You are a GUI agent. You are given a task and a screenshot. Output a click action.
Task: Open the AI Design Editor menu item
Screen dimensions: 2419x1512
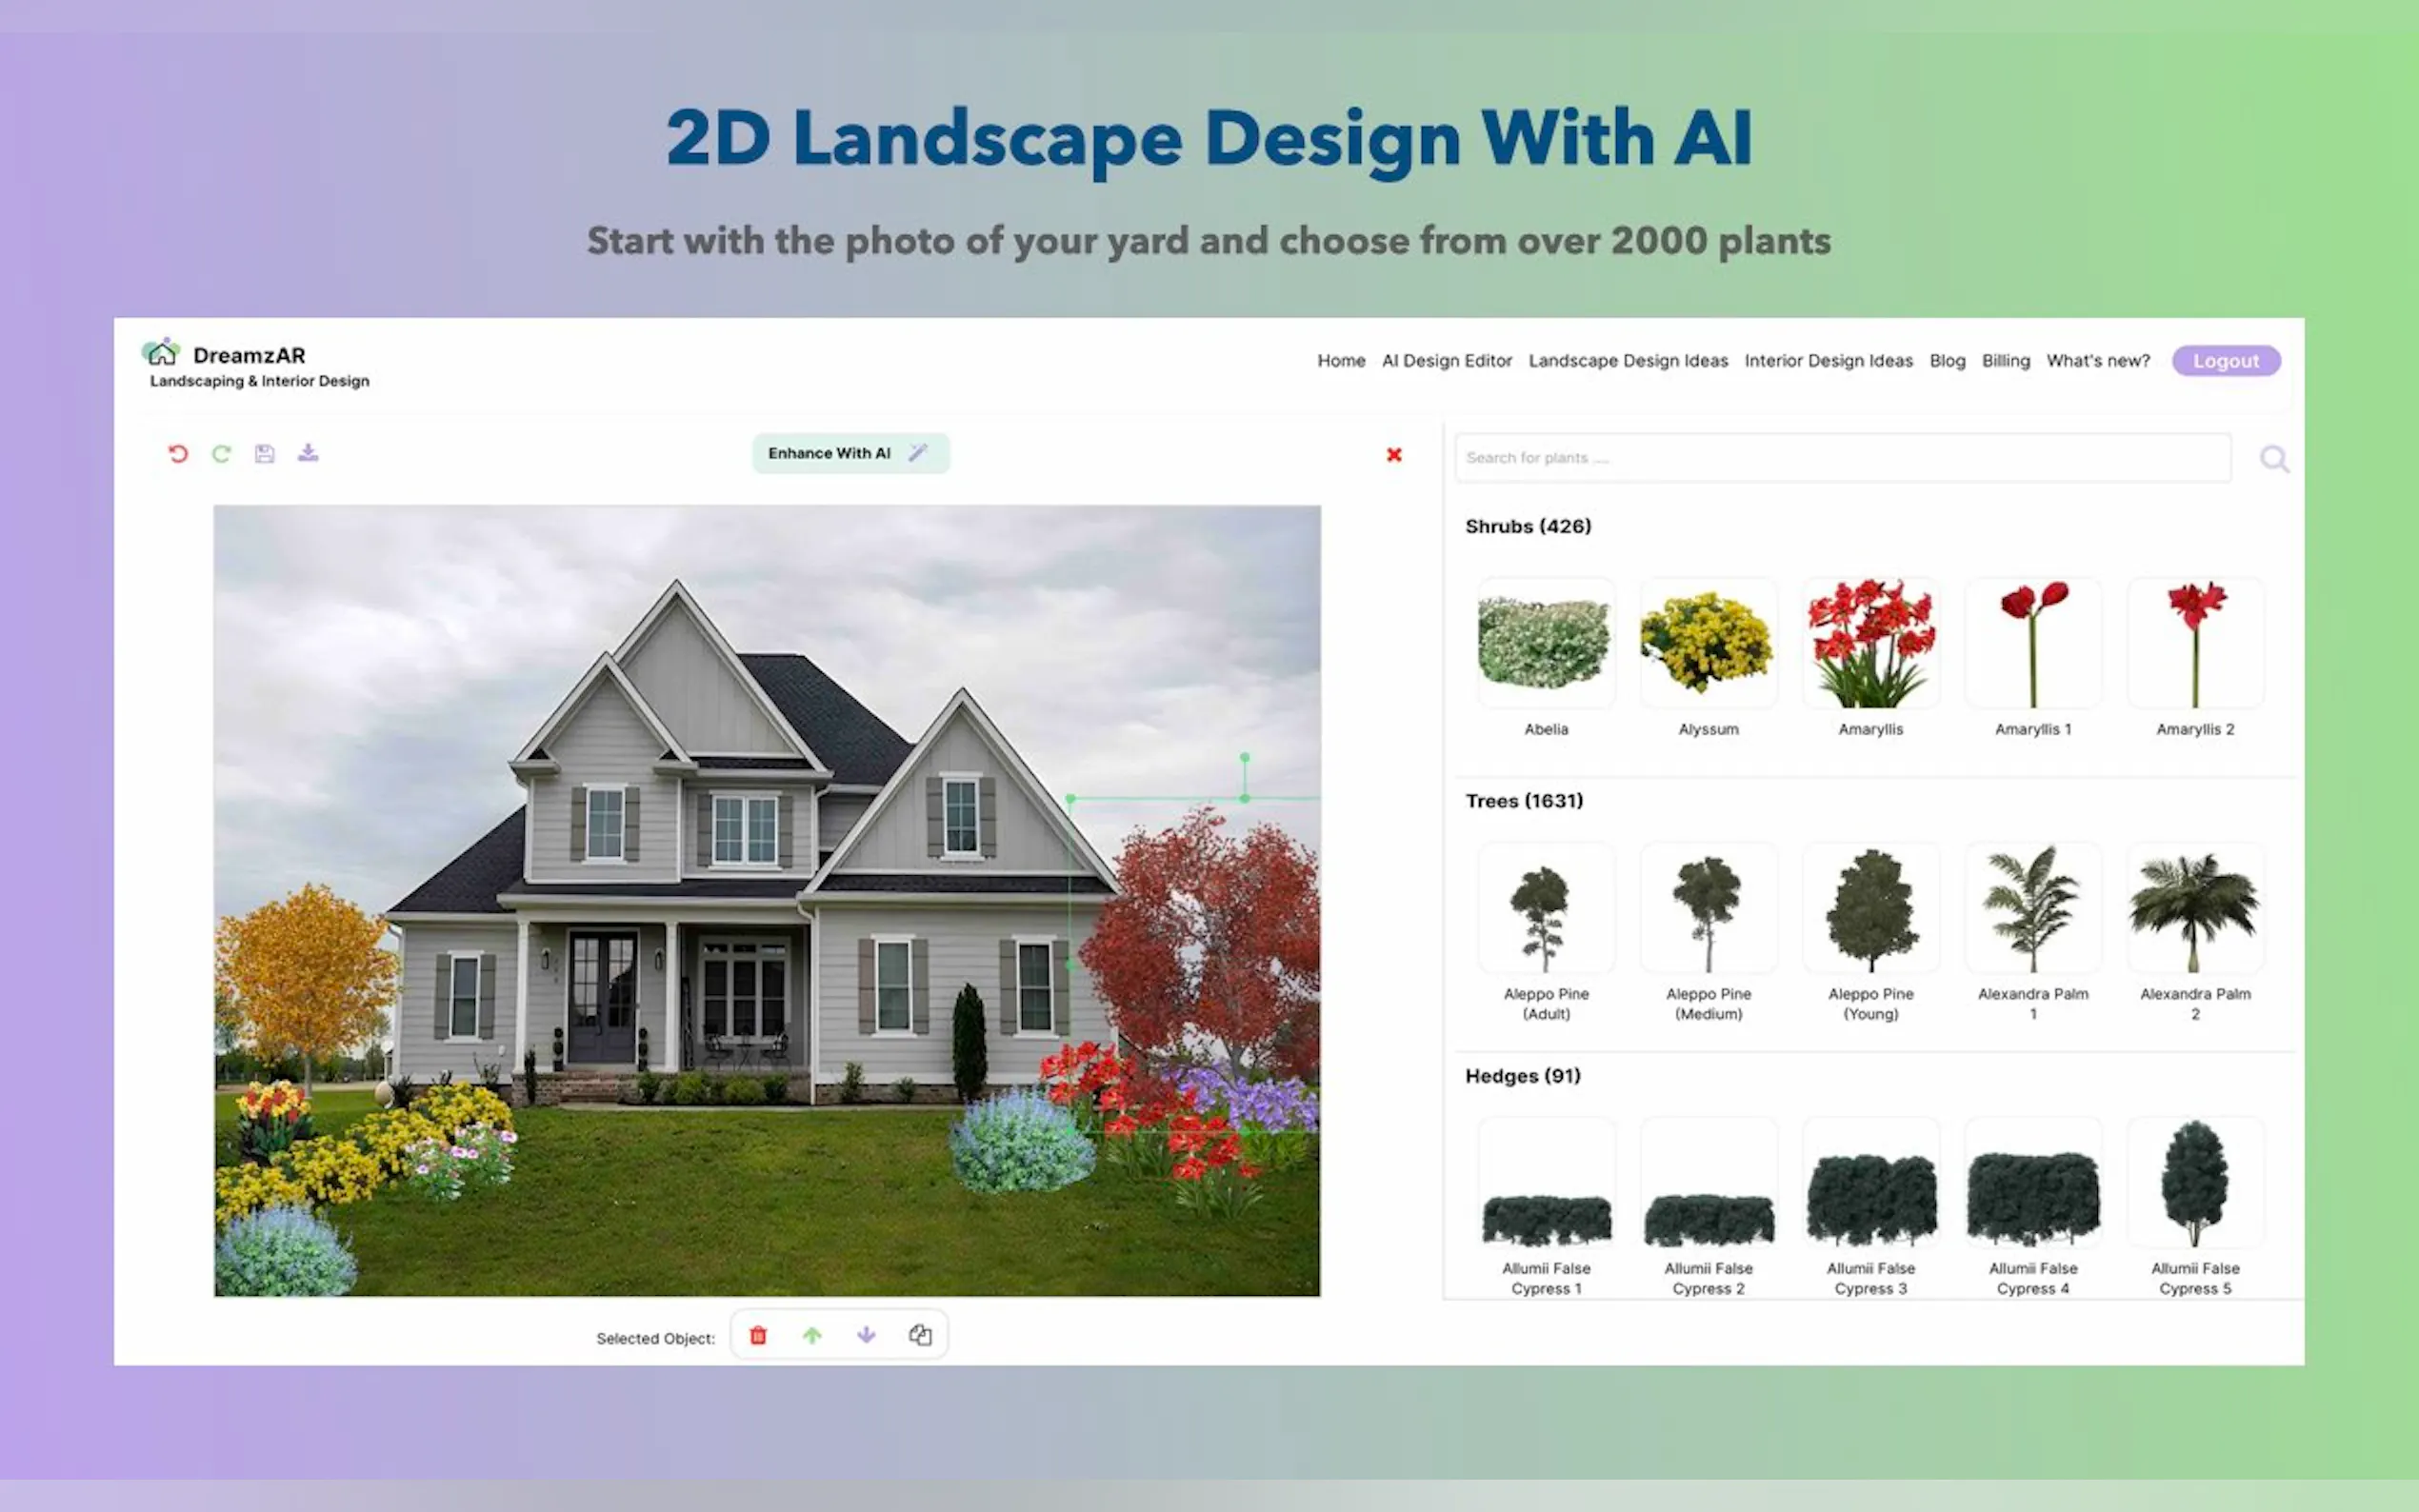point(1446,361)
